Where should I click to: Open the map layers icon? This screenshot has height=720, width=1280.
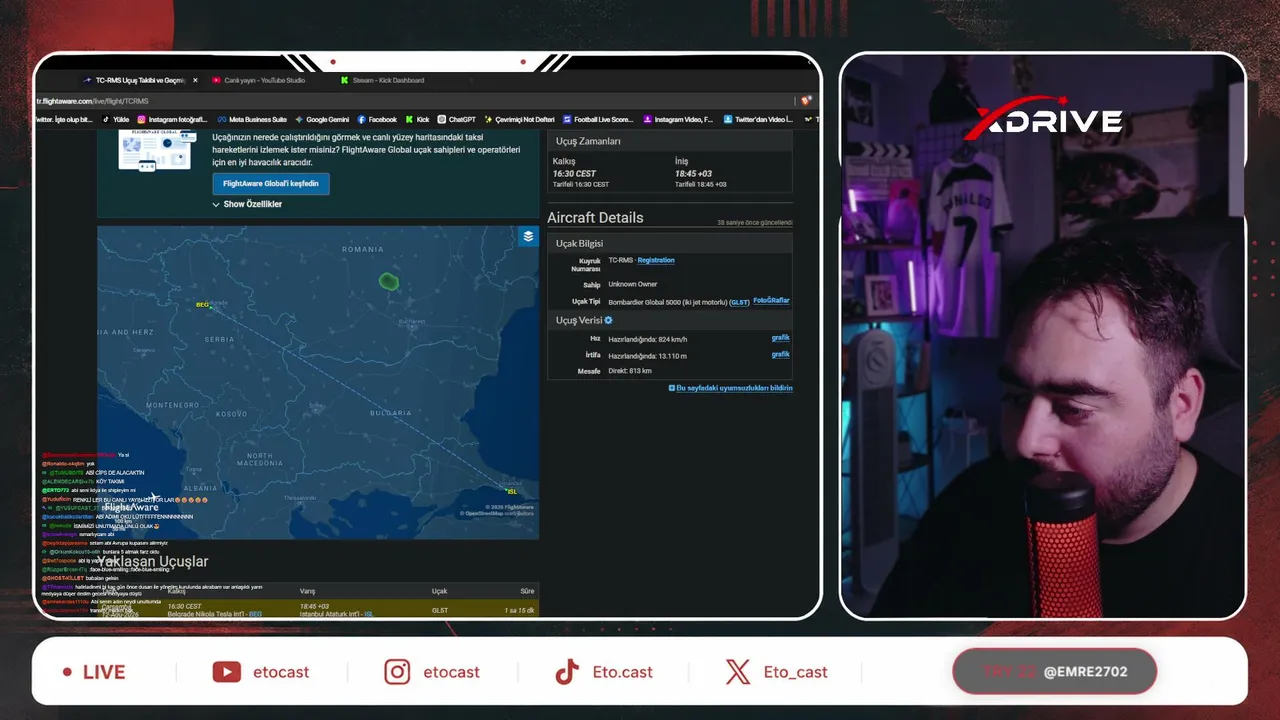click(529, 237)
